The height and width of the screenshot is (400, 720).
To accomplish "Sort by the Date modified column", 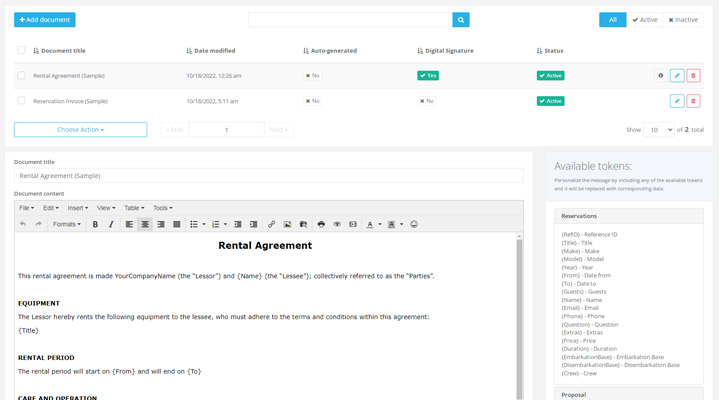I will click(211, 51).
